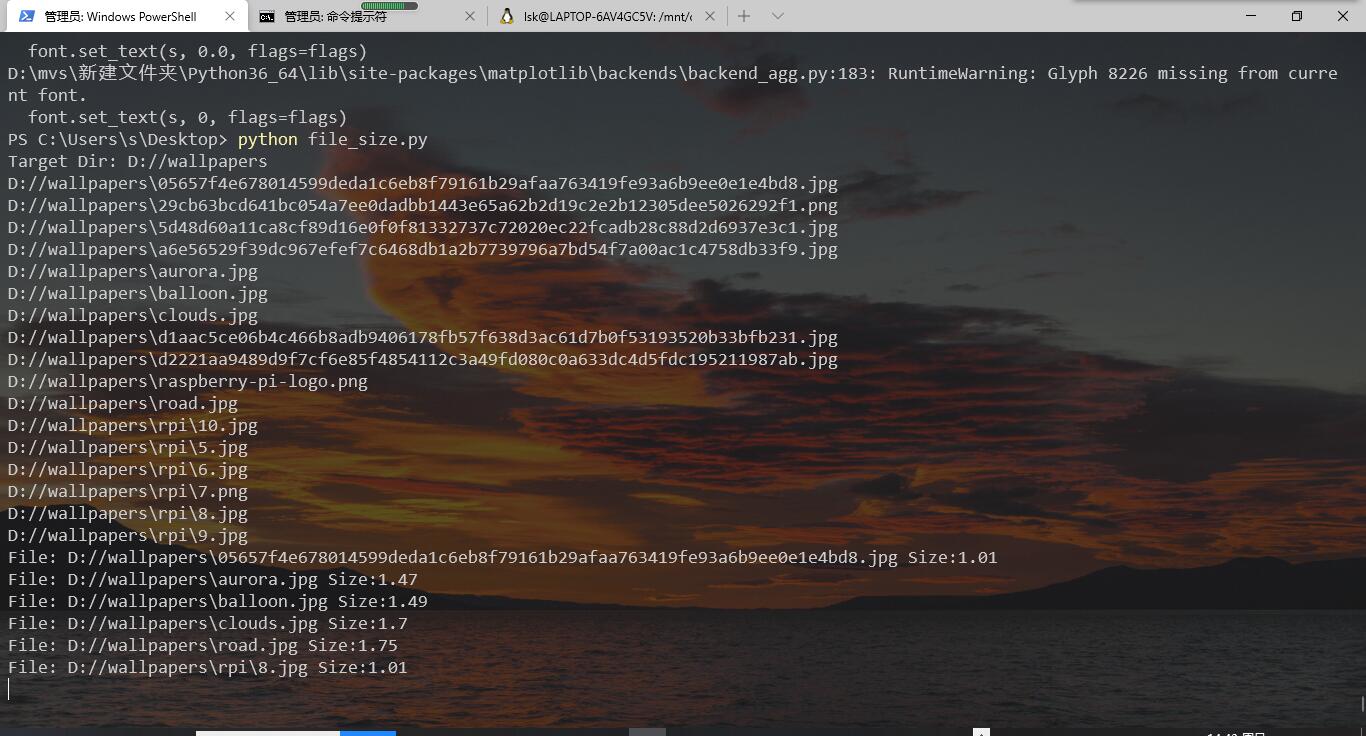Screen dimensions: 1366x736
Task: Click the 'File:' line with Size:1.75 for road.jpg
Action: coord(203,645)
